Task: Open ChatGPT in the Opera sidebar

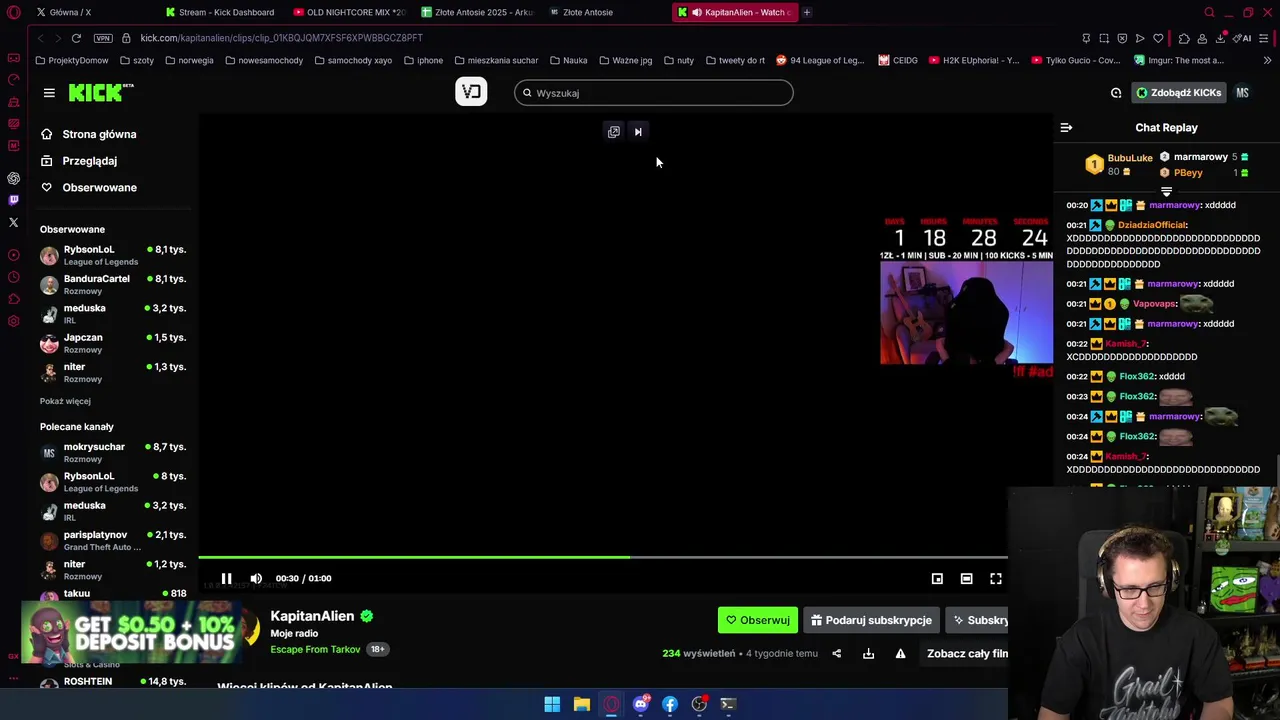Action: pos(13,178)
